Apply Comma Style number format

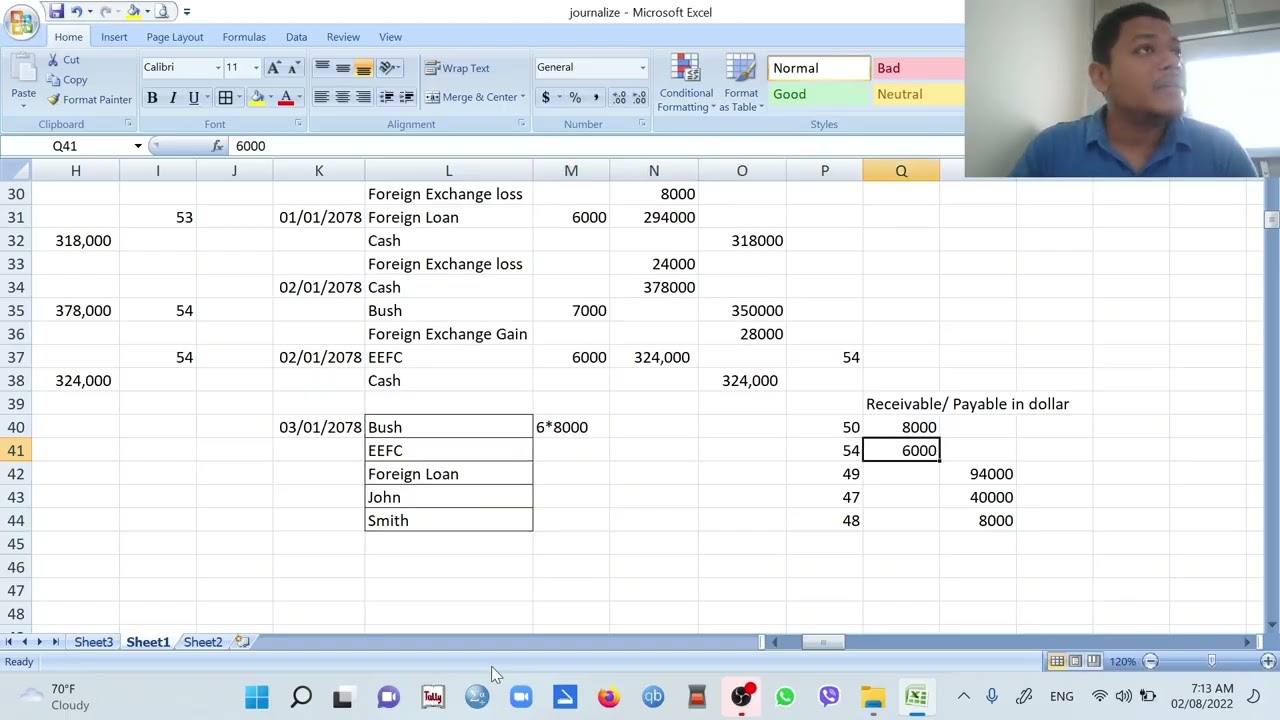pyautogui.click(x=596, y=98)
